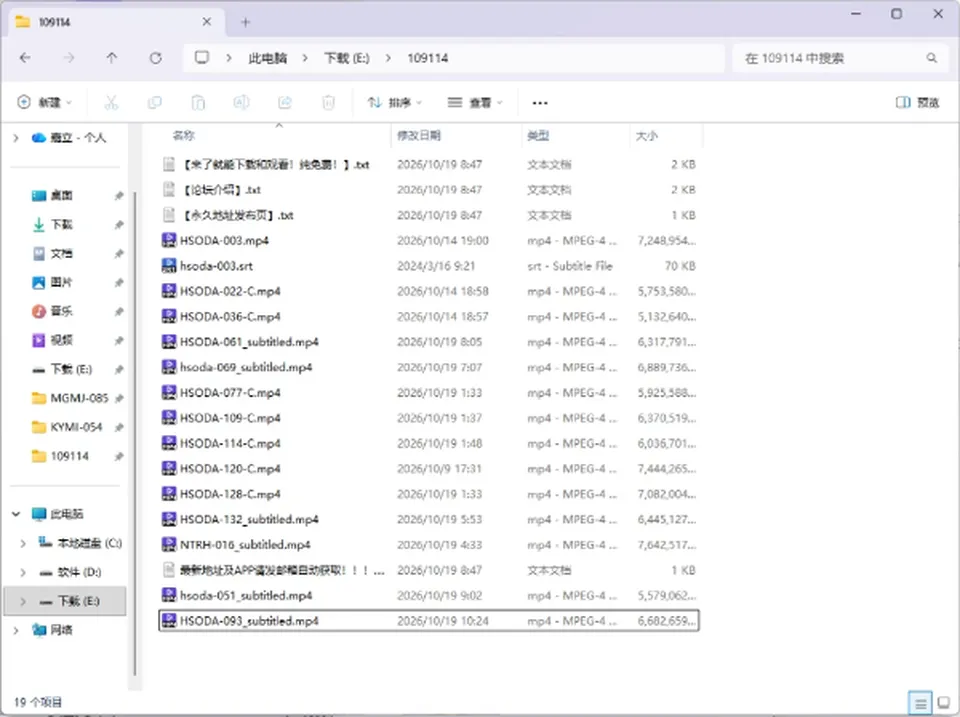Open a new tab with plus button
The image size is (960, 717).
click(246, 23)
